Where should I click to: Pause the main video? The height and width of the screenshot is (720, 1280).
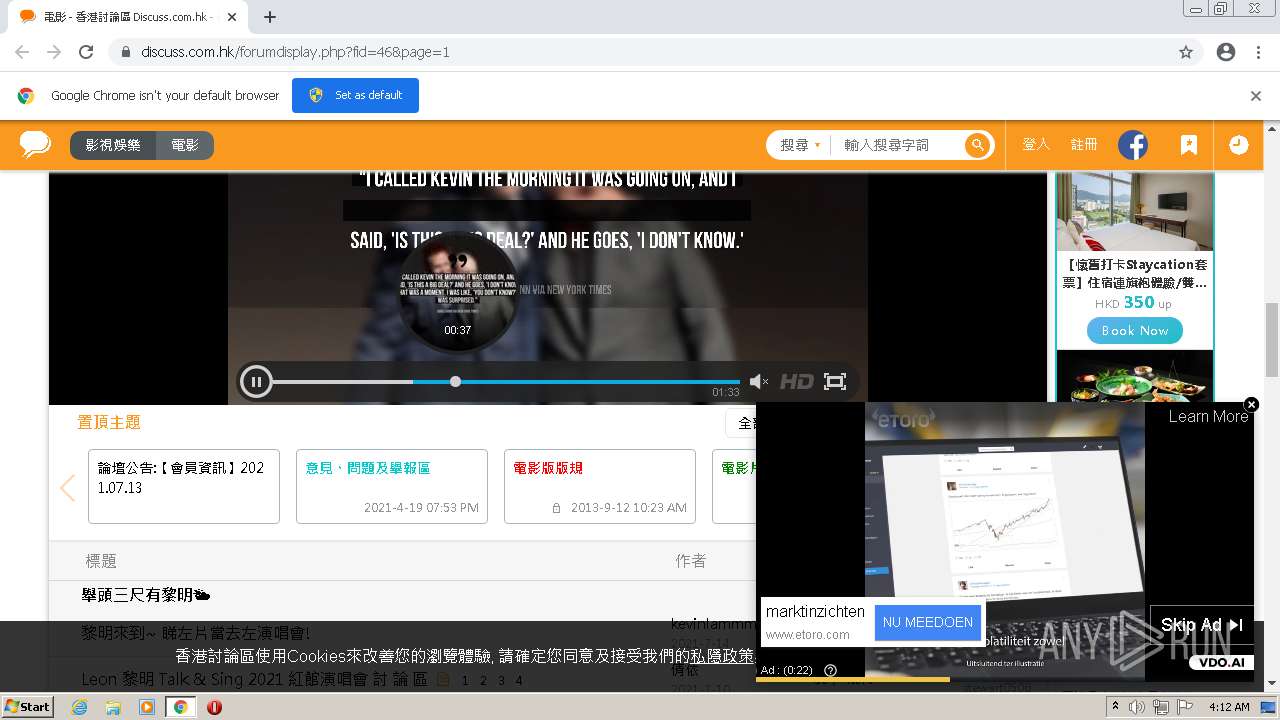point(256,381)
